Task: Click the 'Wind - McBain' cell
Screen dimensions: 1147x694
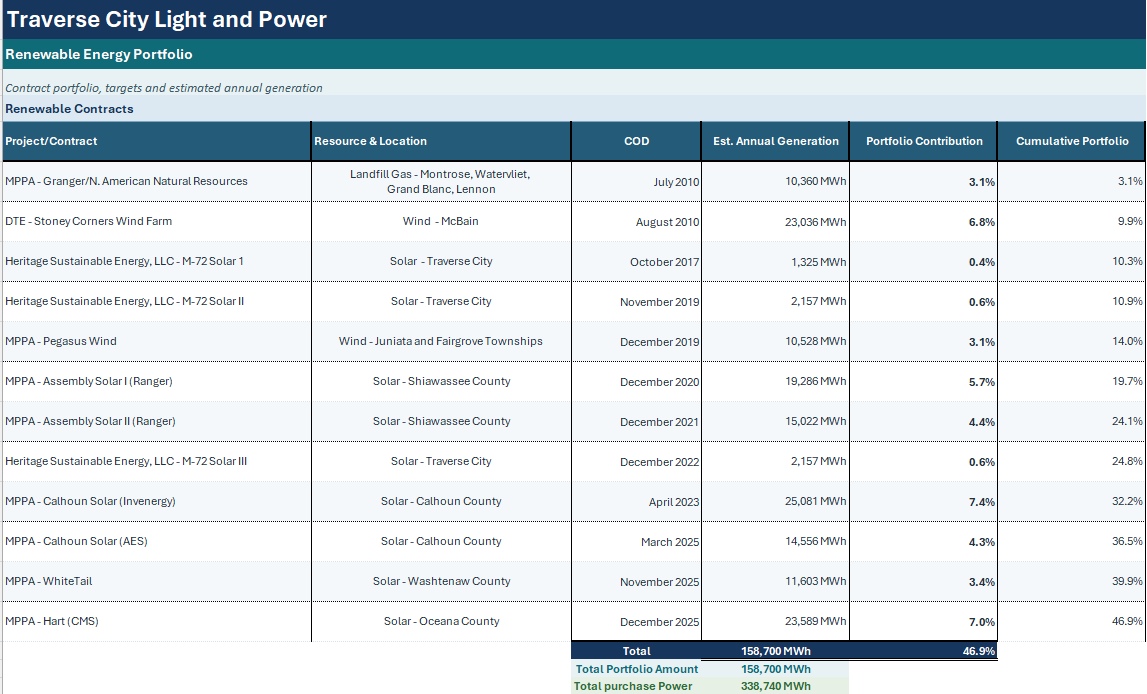Action: point(440,222)
